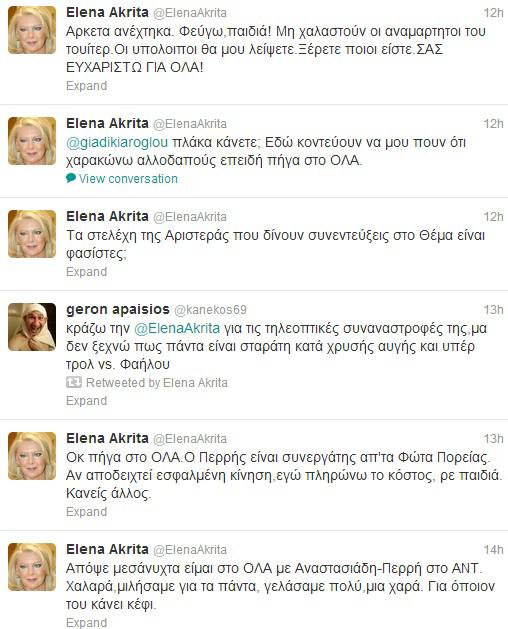This screenshot has height=629, width=508.
Task: Open geron apaisios profile picture
Action: [32, 327]
